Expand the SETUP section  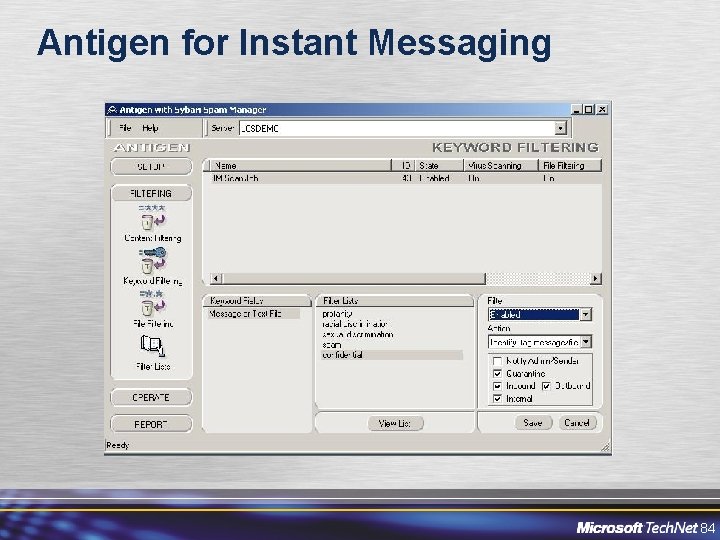click(151, 167)
